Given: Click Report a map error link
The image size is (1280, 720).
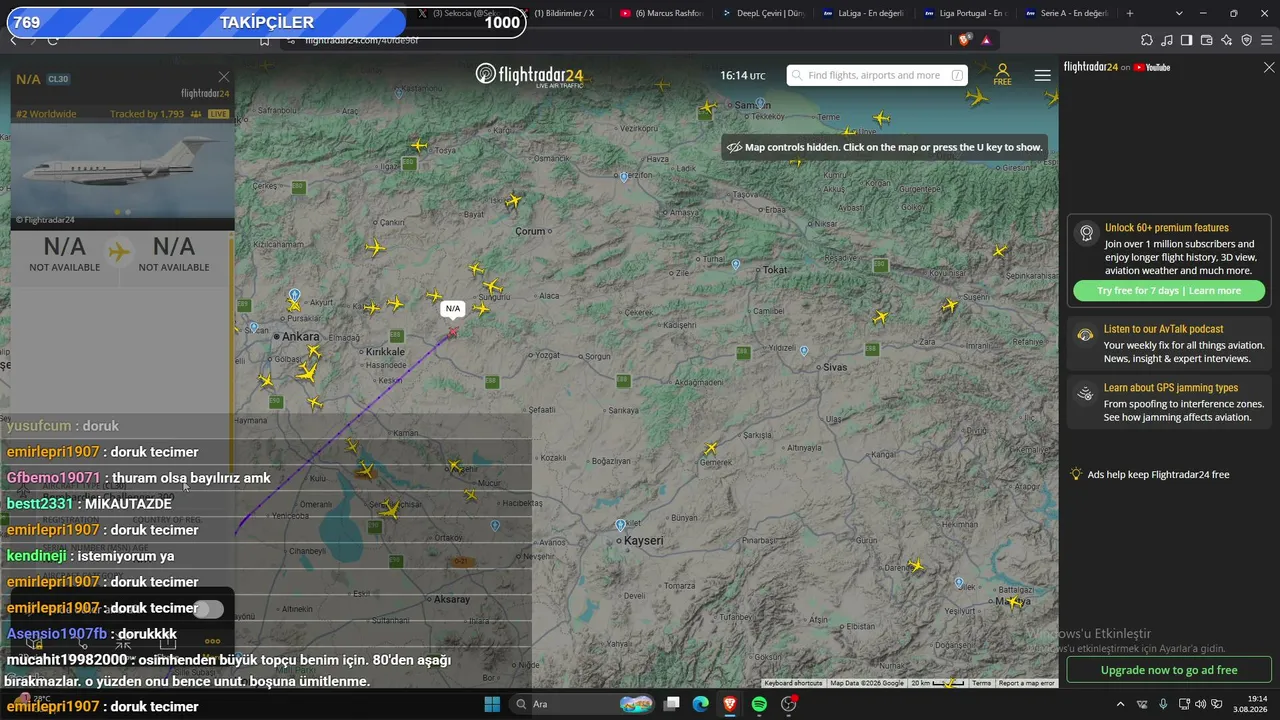Looking at the screenshot, I should pyautogui.click(x=1027, y=683).
